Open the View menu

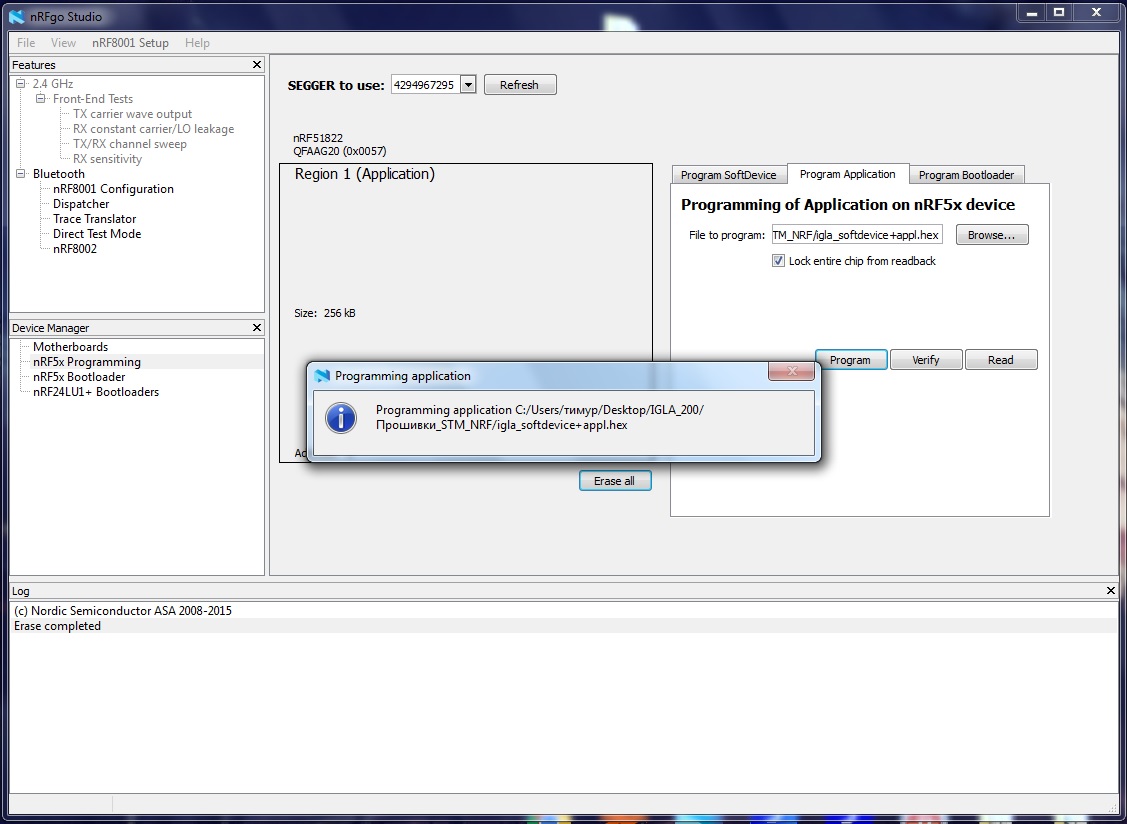(63, 42)
